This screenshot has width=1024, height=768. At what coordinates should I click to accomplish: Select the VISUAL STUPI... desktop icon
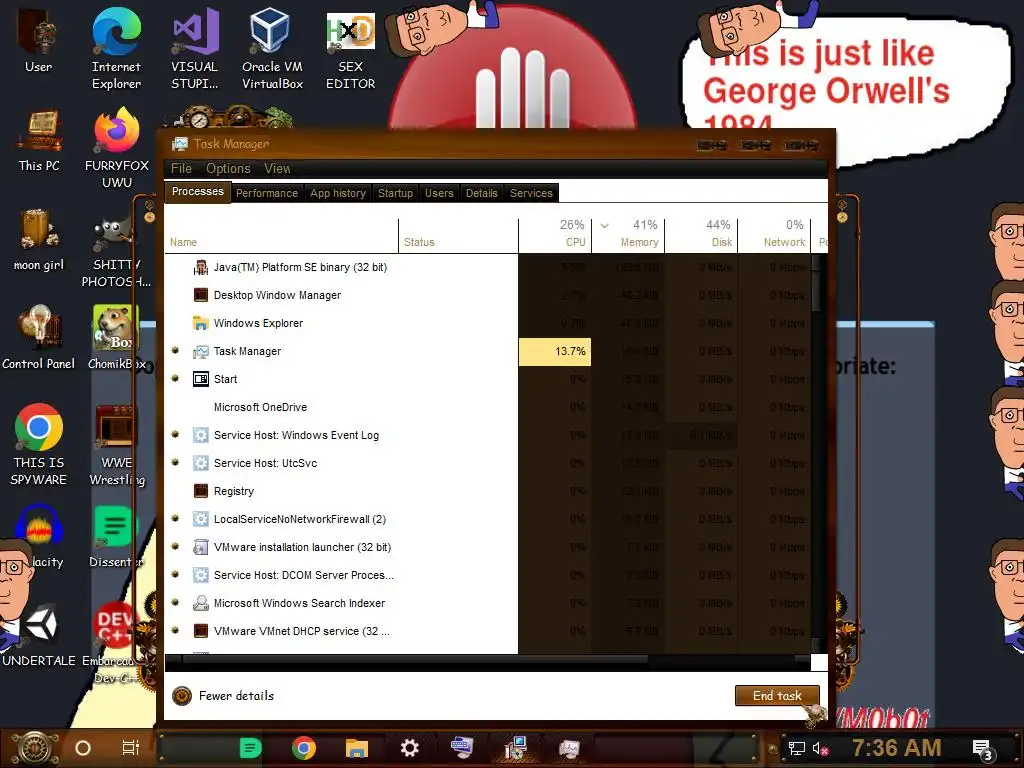[x=195, y=47]
